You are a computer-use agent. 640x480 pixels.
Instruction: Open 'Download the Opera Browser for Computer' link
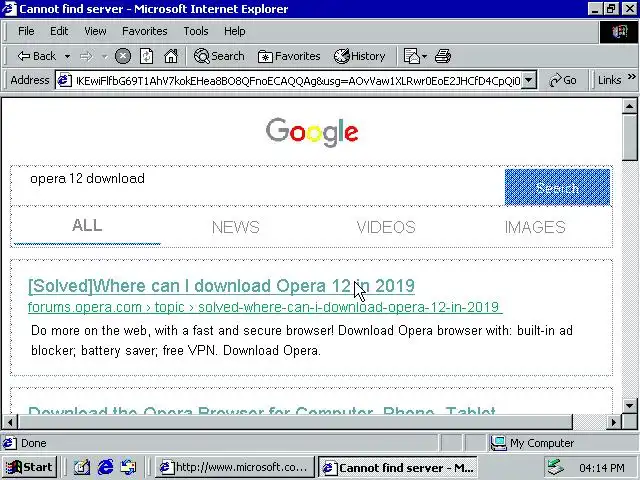tap(262, 411)
